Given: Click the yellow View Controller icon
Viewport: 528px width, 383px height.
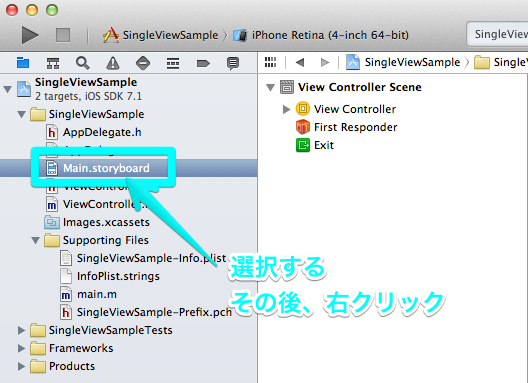Looking at the screenshot, I should point(303,109).
